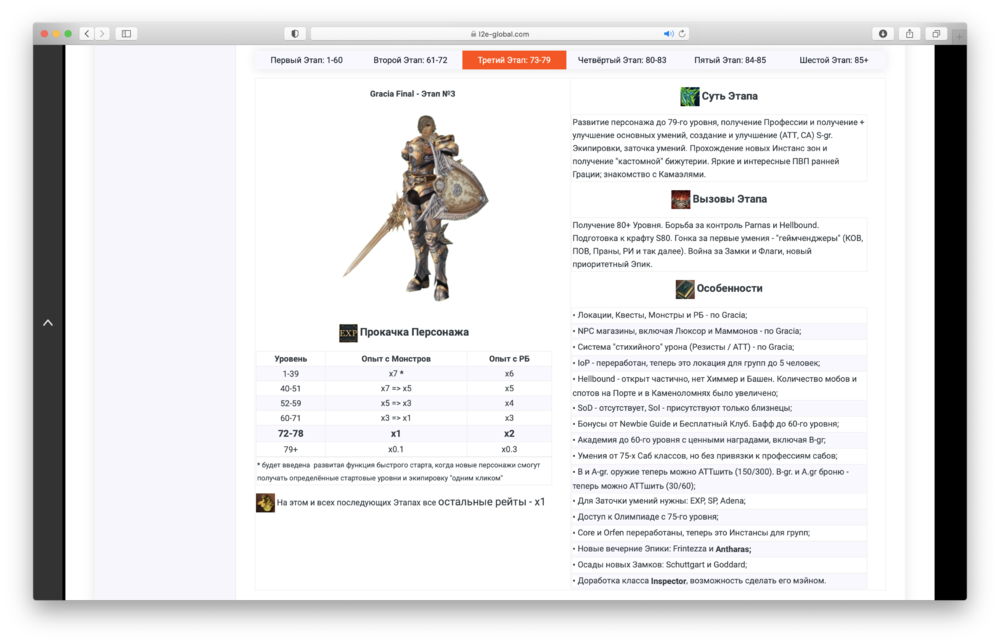Open Safari's Downloads icon in toolbar

[x=883, y=32]
